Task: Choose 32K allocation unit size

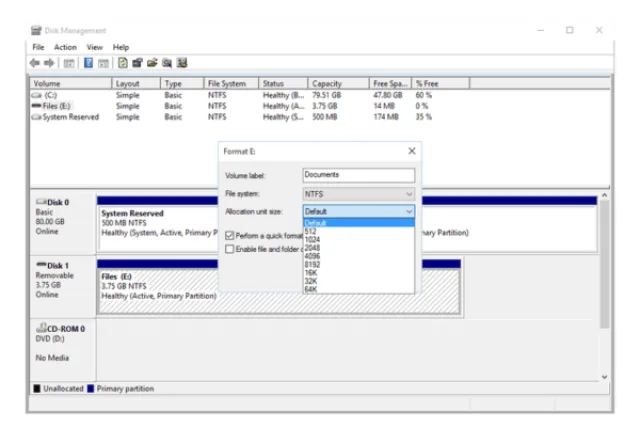Action: [x=359, y=281]
